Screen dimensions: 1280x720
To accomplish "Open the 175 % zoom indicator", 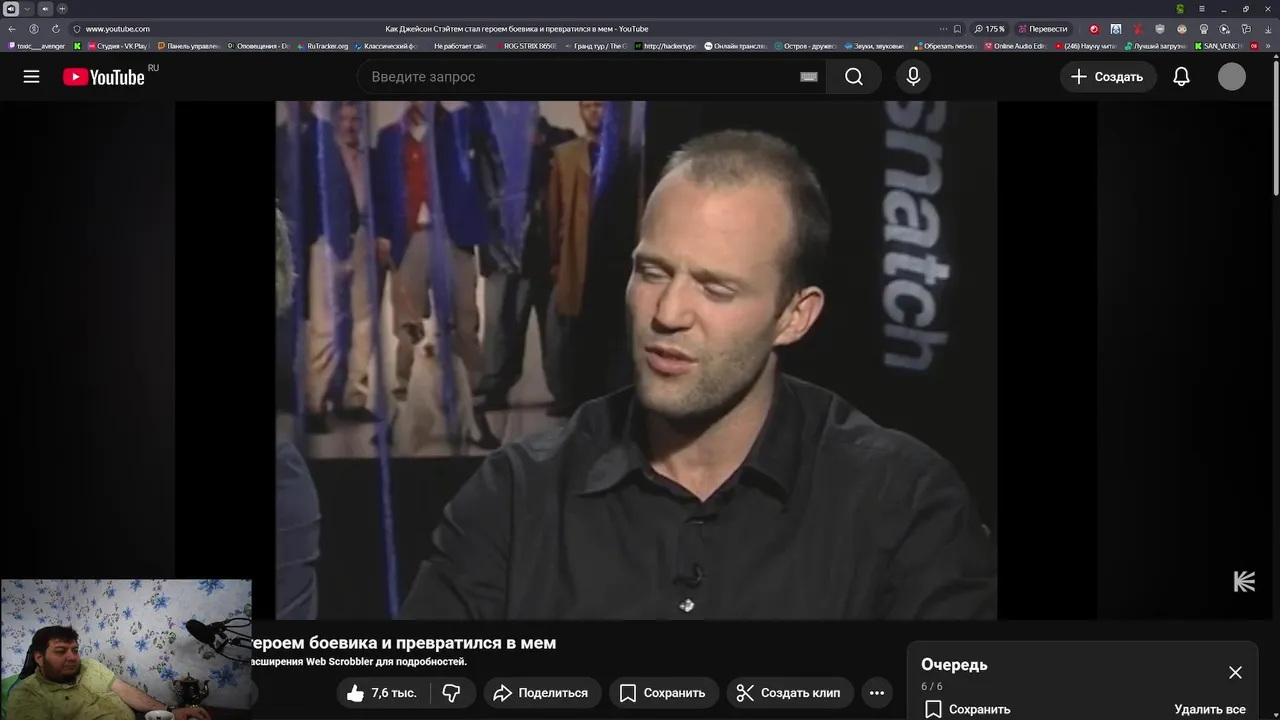I will (990, 29).
